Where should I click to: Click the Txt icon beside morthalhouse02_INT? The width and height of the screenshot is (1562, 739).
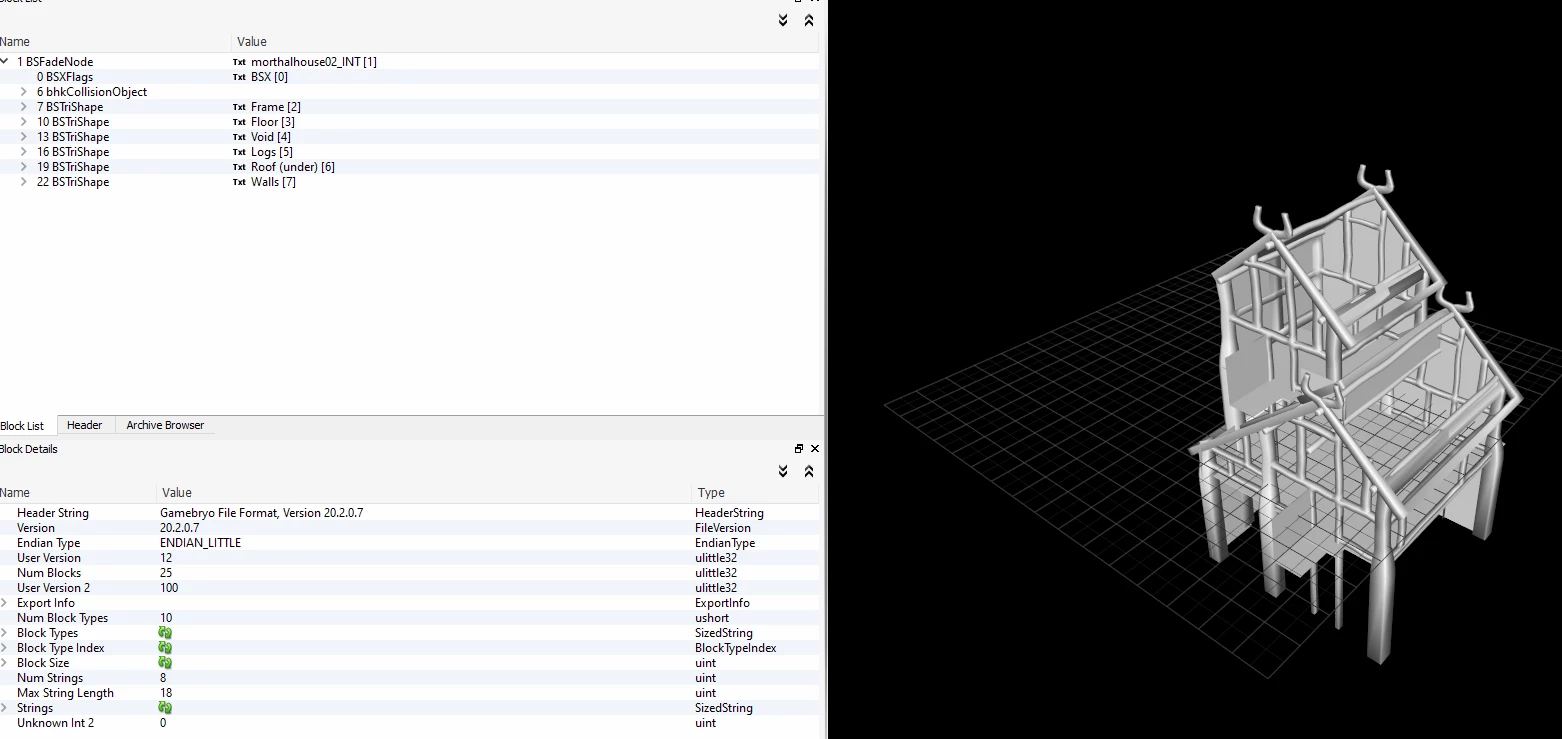(239, 62)
